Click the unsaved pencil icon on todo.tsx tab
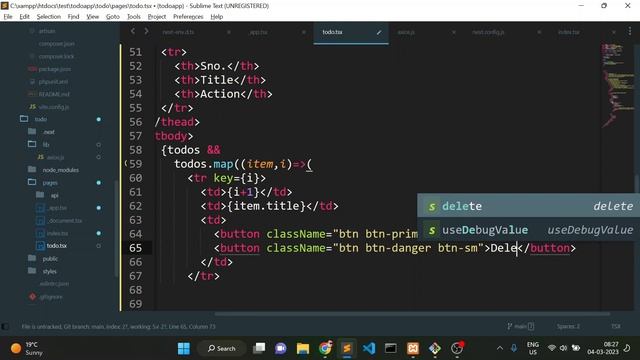This screenshot has width=640, height=360. (379, 32)
